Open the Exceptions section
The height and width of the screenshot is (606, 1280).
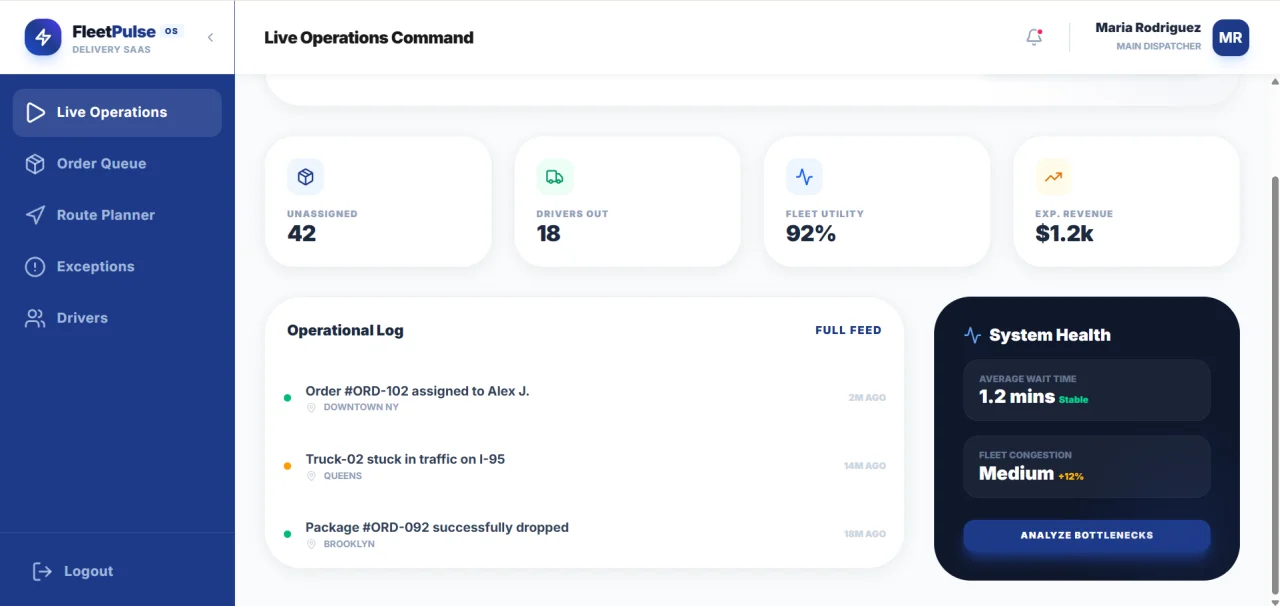[117, 267]
